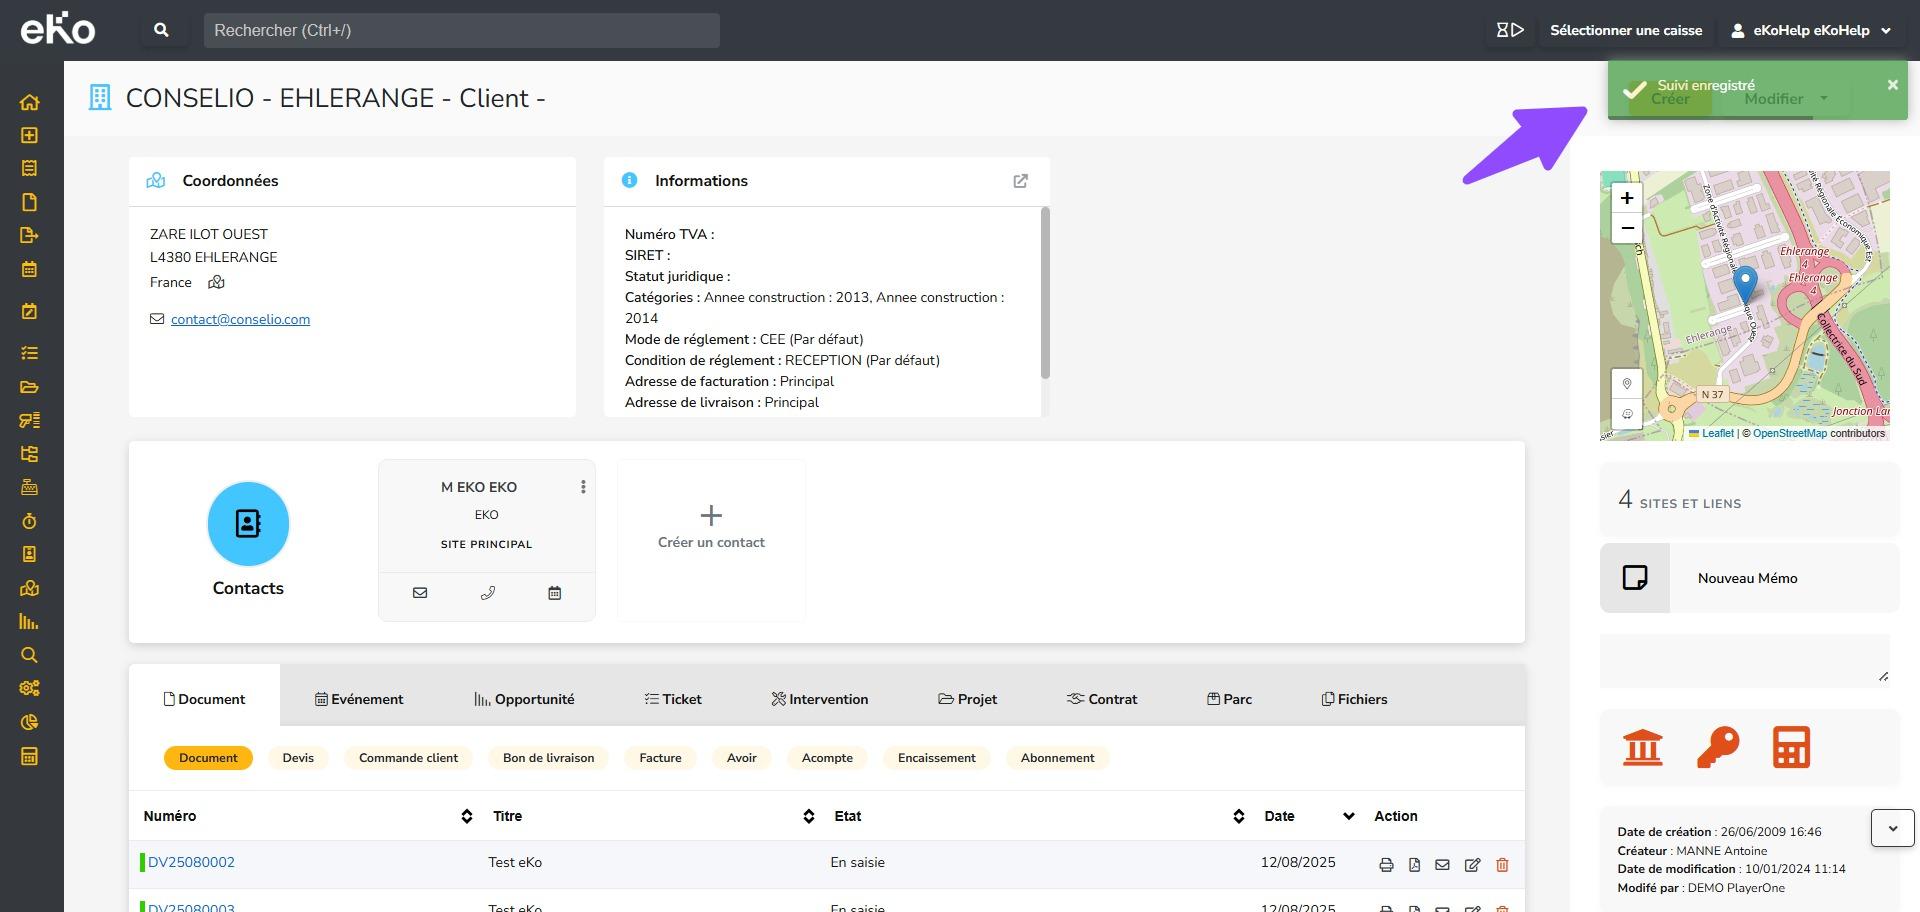Open Informations panel external link icon
This screenshot has width=1920, height=912.
[x=1020, y=181]
